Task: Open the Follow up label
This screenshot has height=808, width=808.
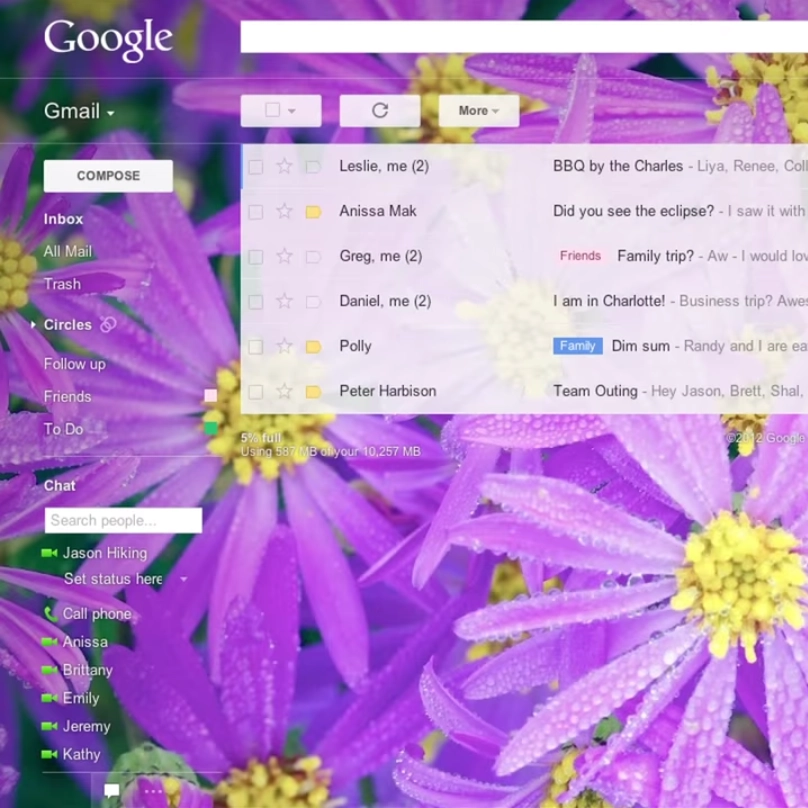Action: (x=74, y=364)
